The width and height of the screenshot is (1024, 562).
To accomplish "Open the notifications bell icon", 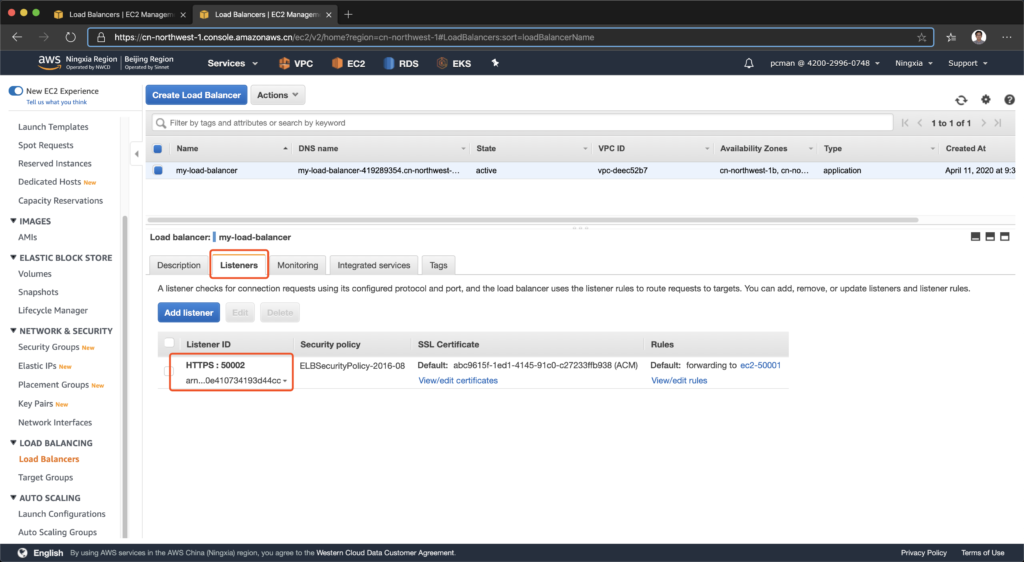I will tap(749, 63).
